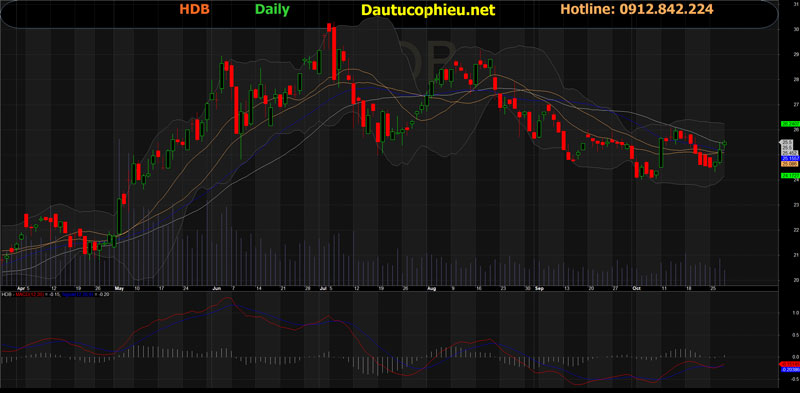
Task: Select date label 13 following Sep
Action: 567,288
